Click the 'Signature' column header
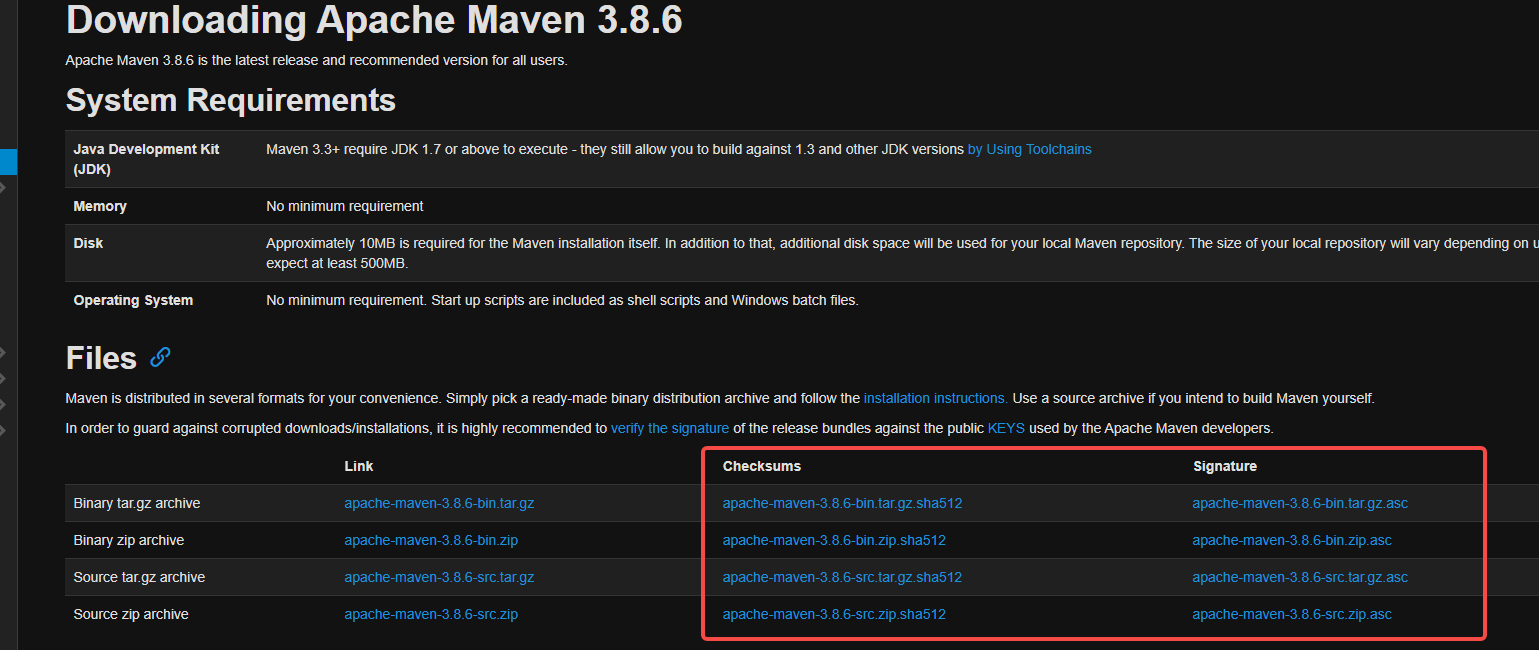The height and width of the screenshot is (650, 1539). [x=1225, y=466]
